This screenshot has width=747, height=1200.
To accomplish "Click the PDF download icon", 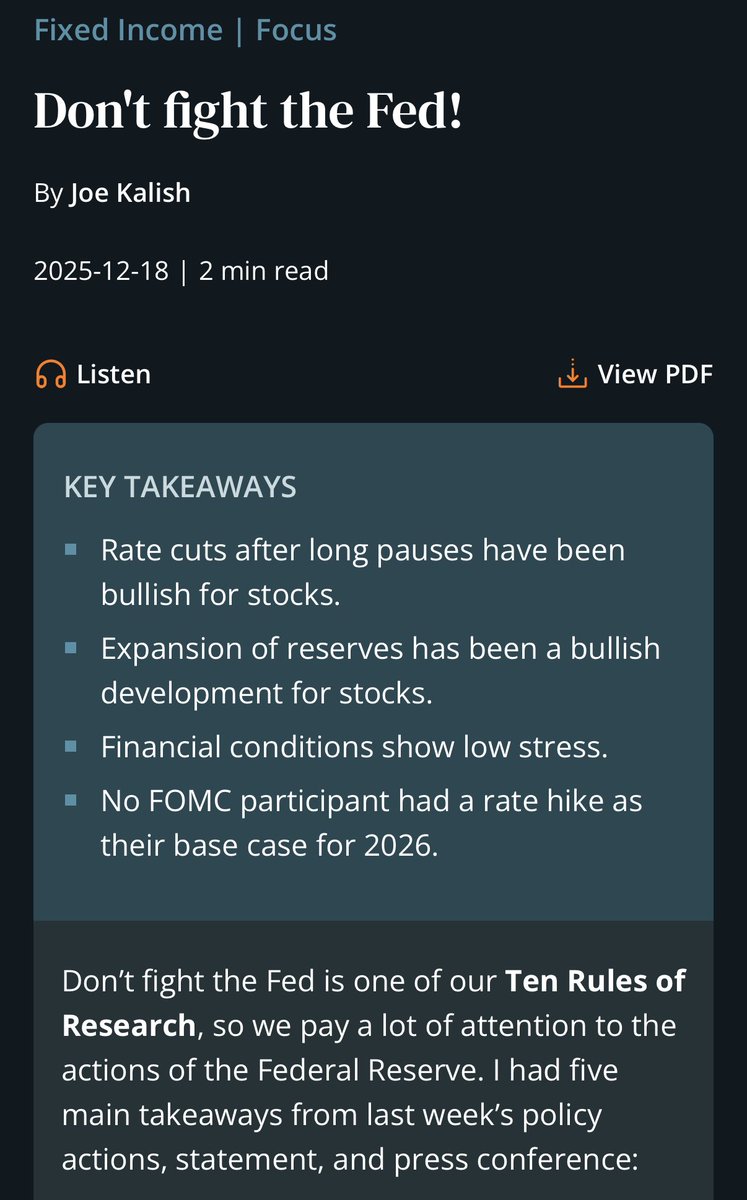I will click(x=571, y=375).
